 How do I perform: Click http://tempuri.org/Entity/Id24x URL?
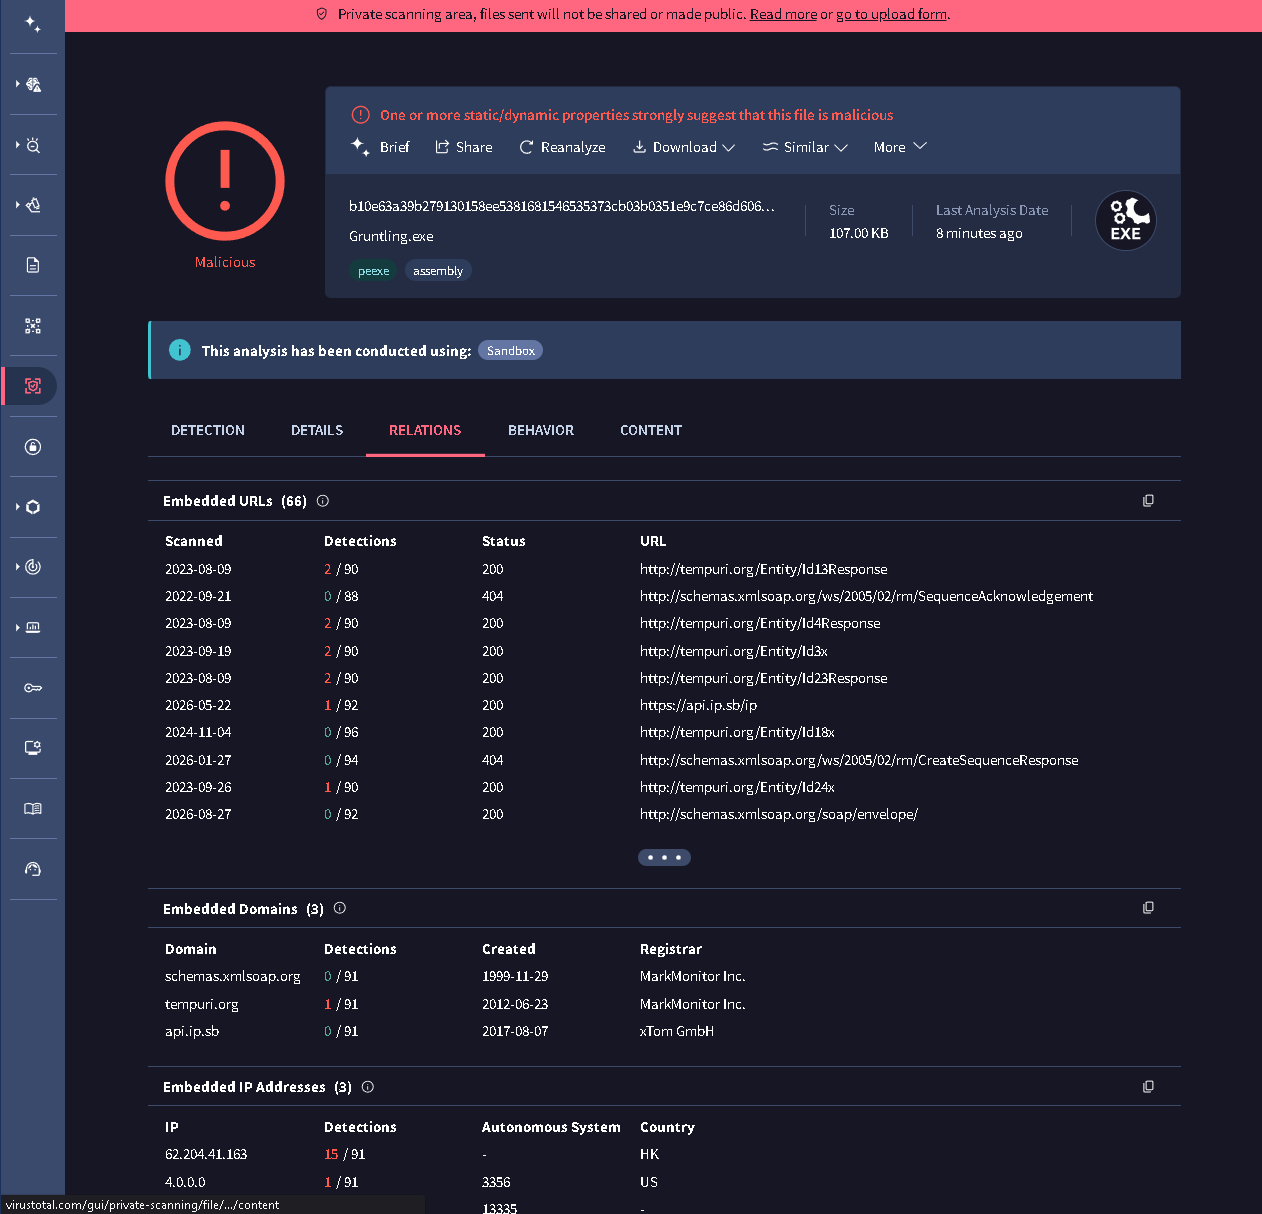[x=737, y=787]
